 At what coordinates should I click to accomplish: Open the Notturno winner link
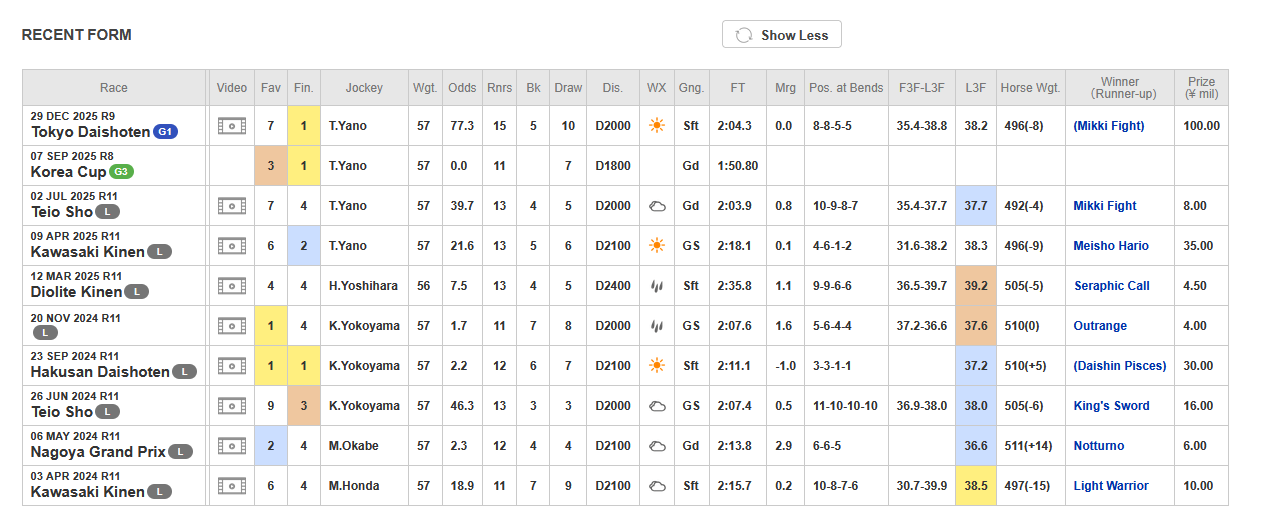[x=1099, y=446]
